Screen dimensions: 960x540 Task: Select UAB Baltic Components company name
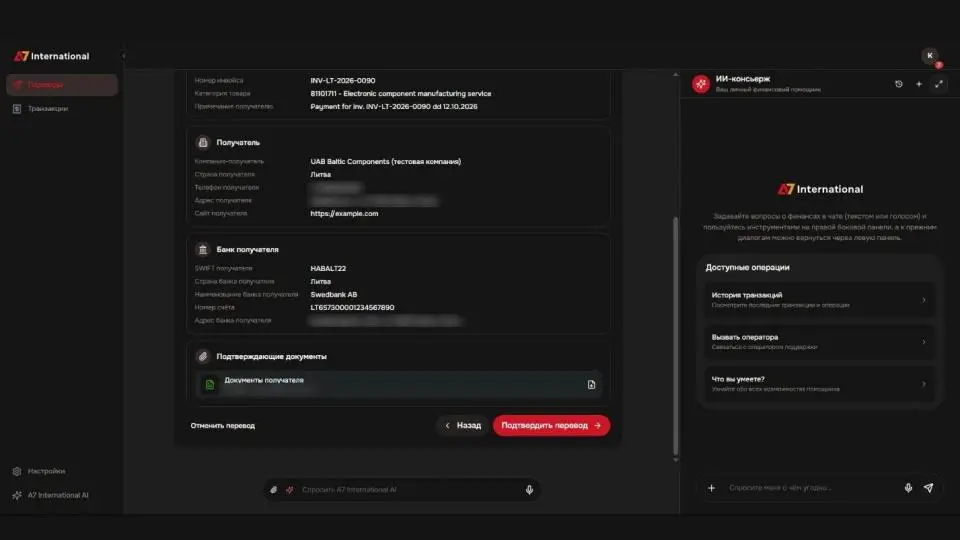[385, 162]
